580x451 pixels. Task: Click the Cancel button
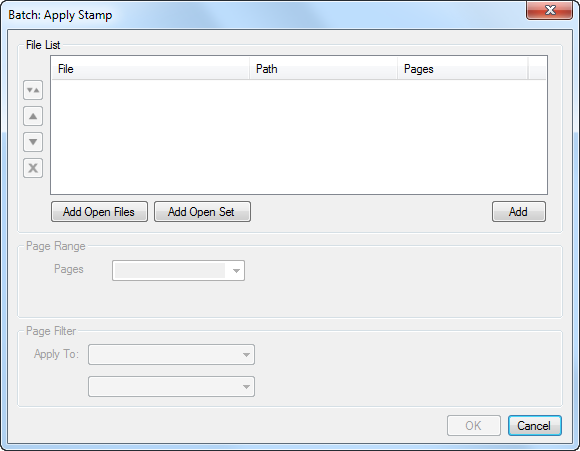[535, 425]
